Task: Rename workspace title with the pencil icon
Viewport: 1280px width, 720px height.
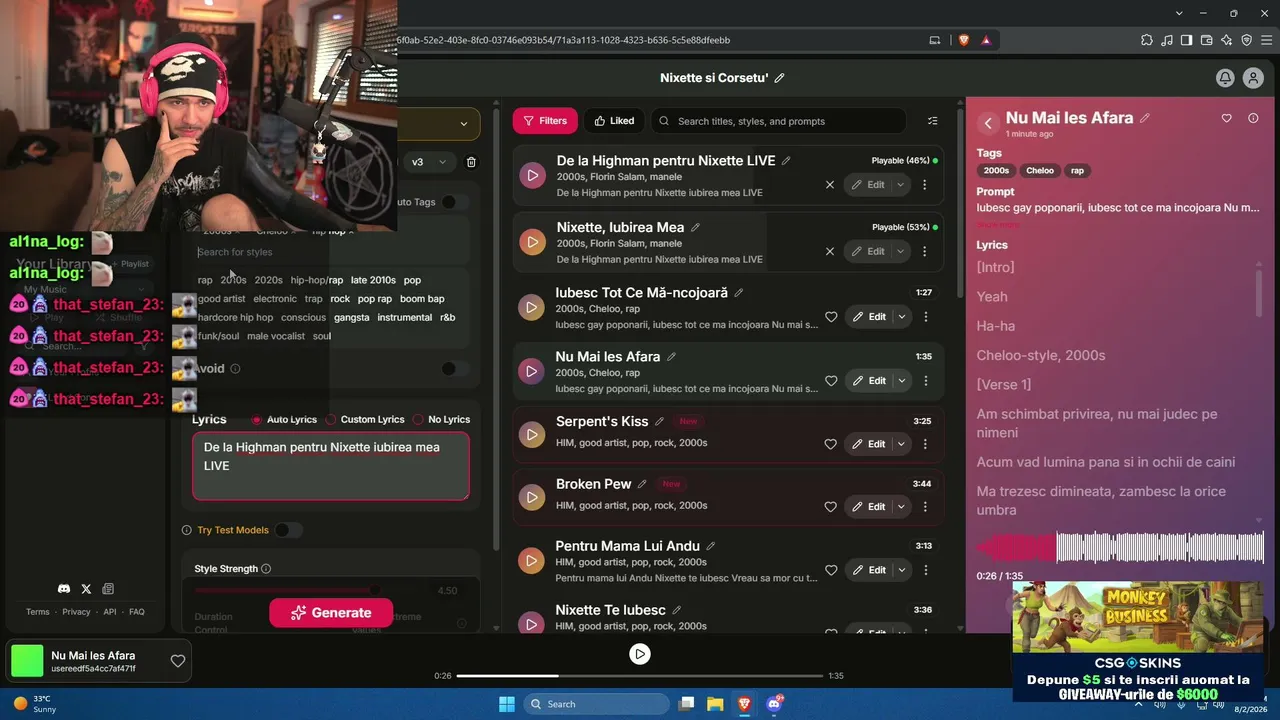Action: [780, 78]
